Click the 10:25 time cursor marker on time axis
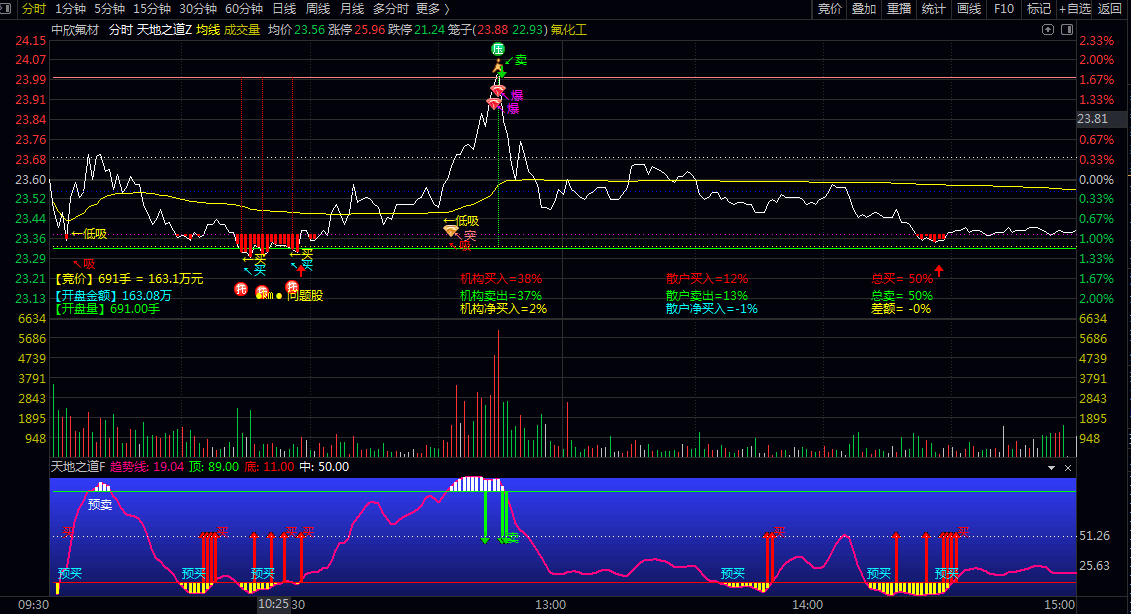The height and width of the screenshot is (614, 1131). click(x=273, y=604)
